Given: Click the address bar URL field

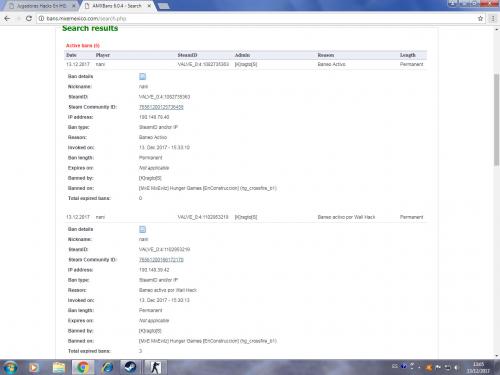Looking at the screenshot, I should click(257, 19).
